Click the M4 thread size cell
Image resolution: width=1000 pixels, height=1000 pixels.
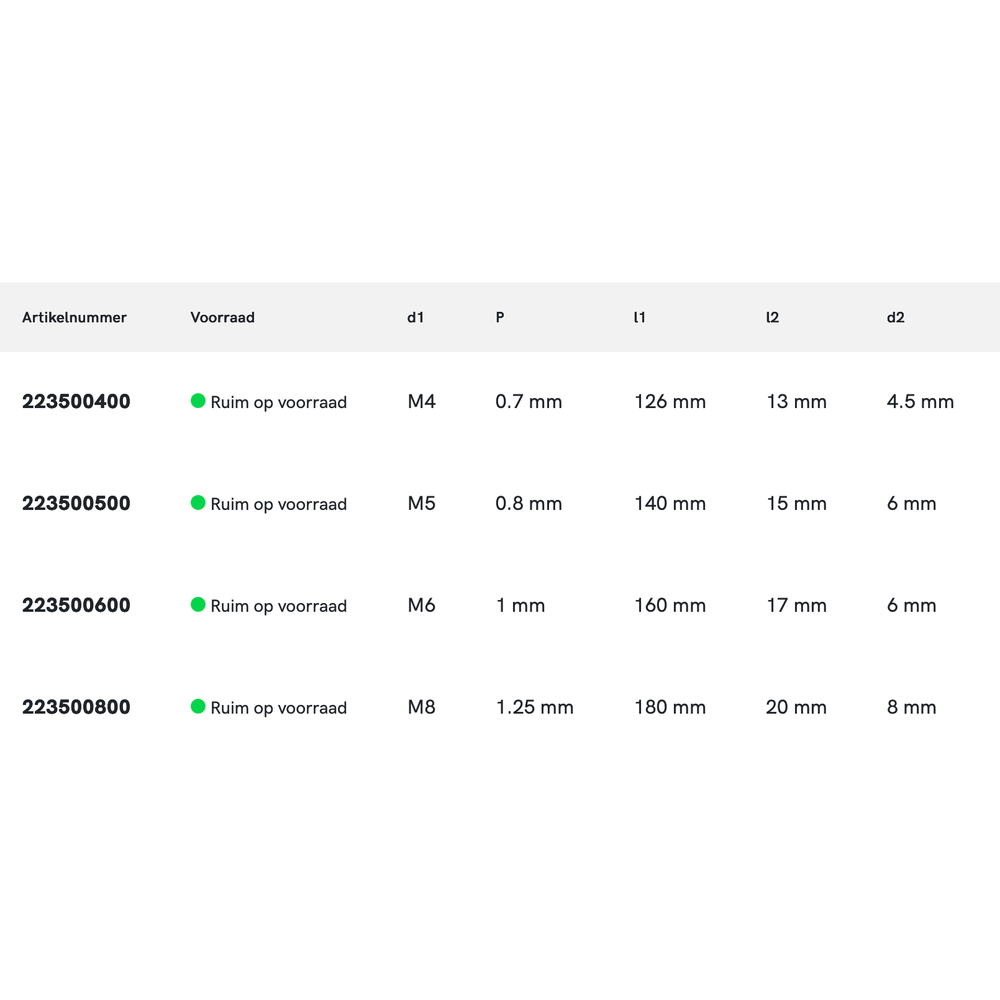(421, 402)
